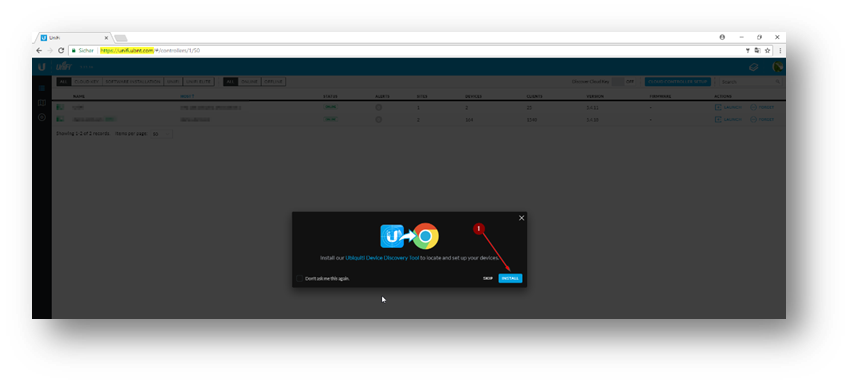Viewport: 851px width, 384px height.
Task: Check the Don't ask me this again box
Action: point(300,278)
